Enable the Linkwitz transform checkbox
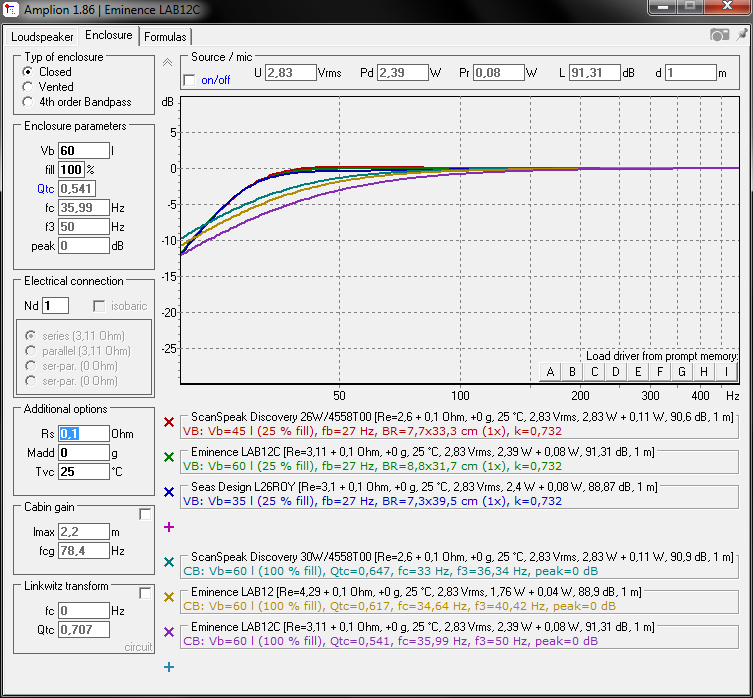753x698 pixels. [x=145, y=593]
